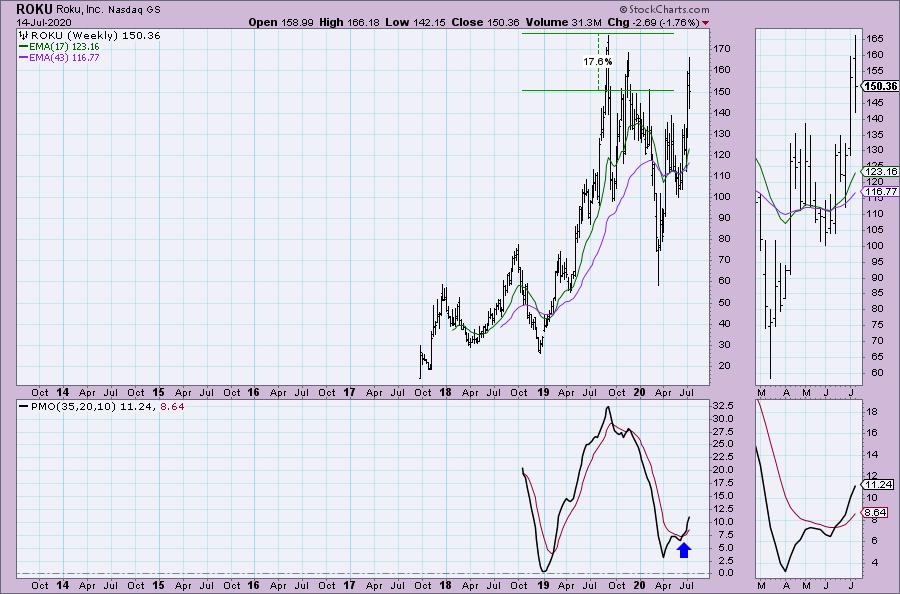Screen dimensions: 900x594
Task: Click the year 17 label under the price panel
Action: 350,393
